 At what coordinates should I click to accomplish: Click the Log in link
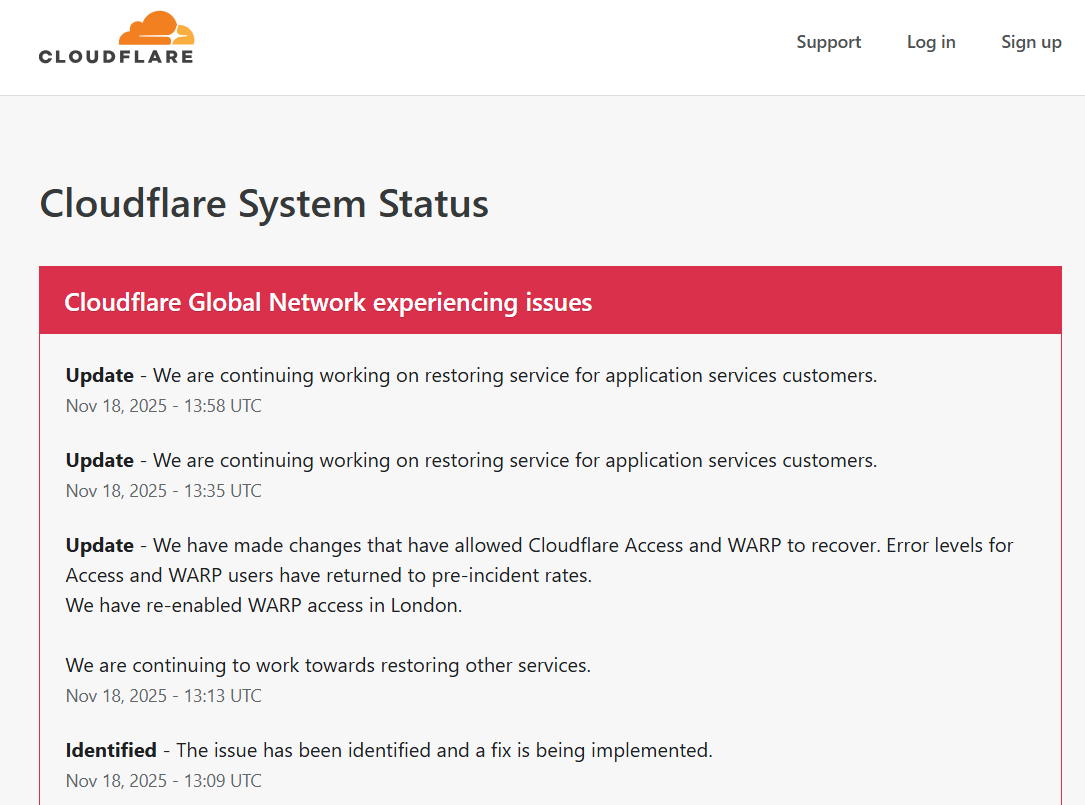click(930, 42)
